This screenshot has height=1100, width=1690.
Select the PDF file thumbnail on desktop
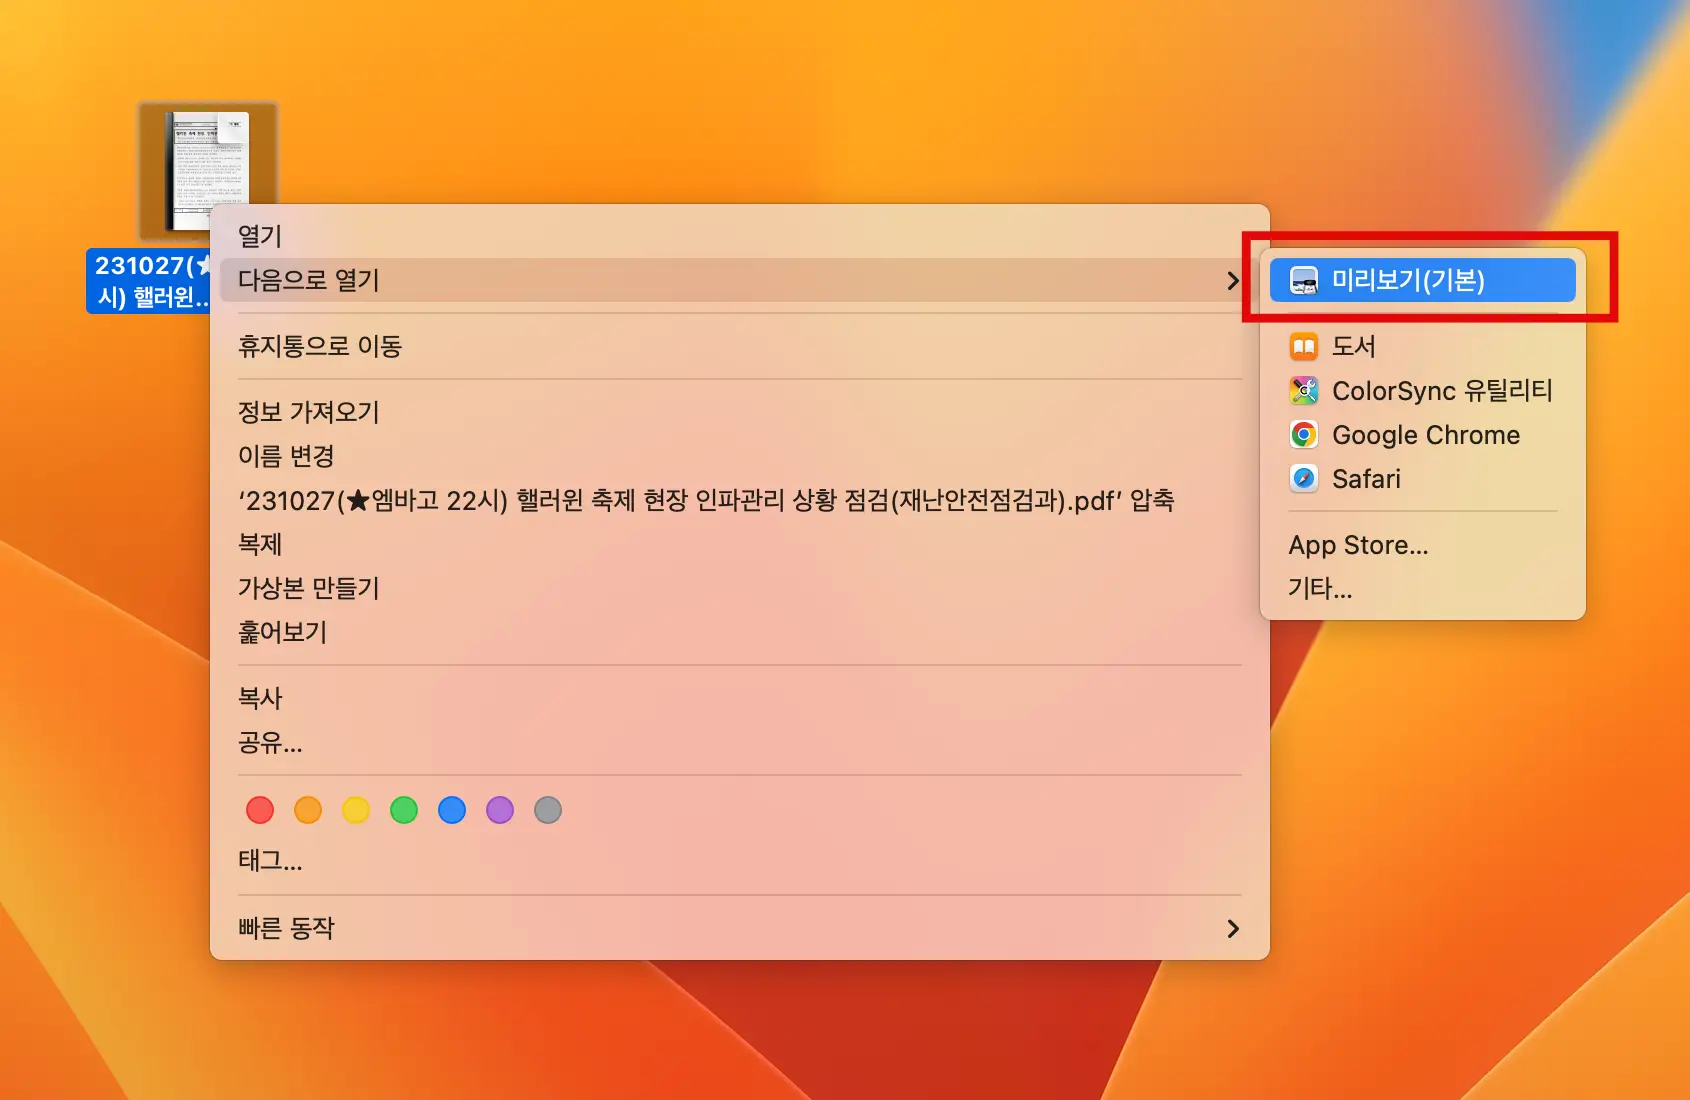208,170
